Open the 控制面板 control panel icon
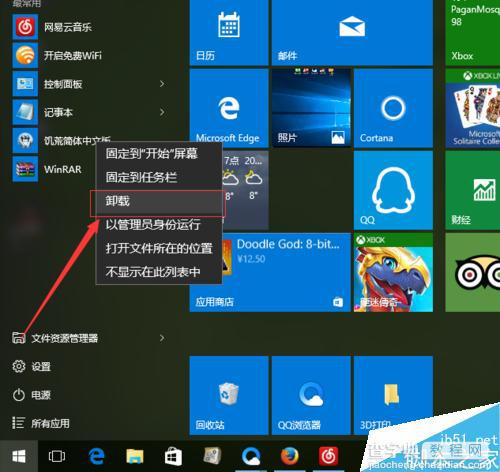This screenshot has width=500, height=472. [25, 84]
